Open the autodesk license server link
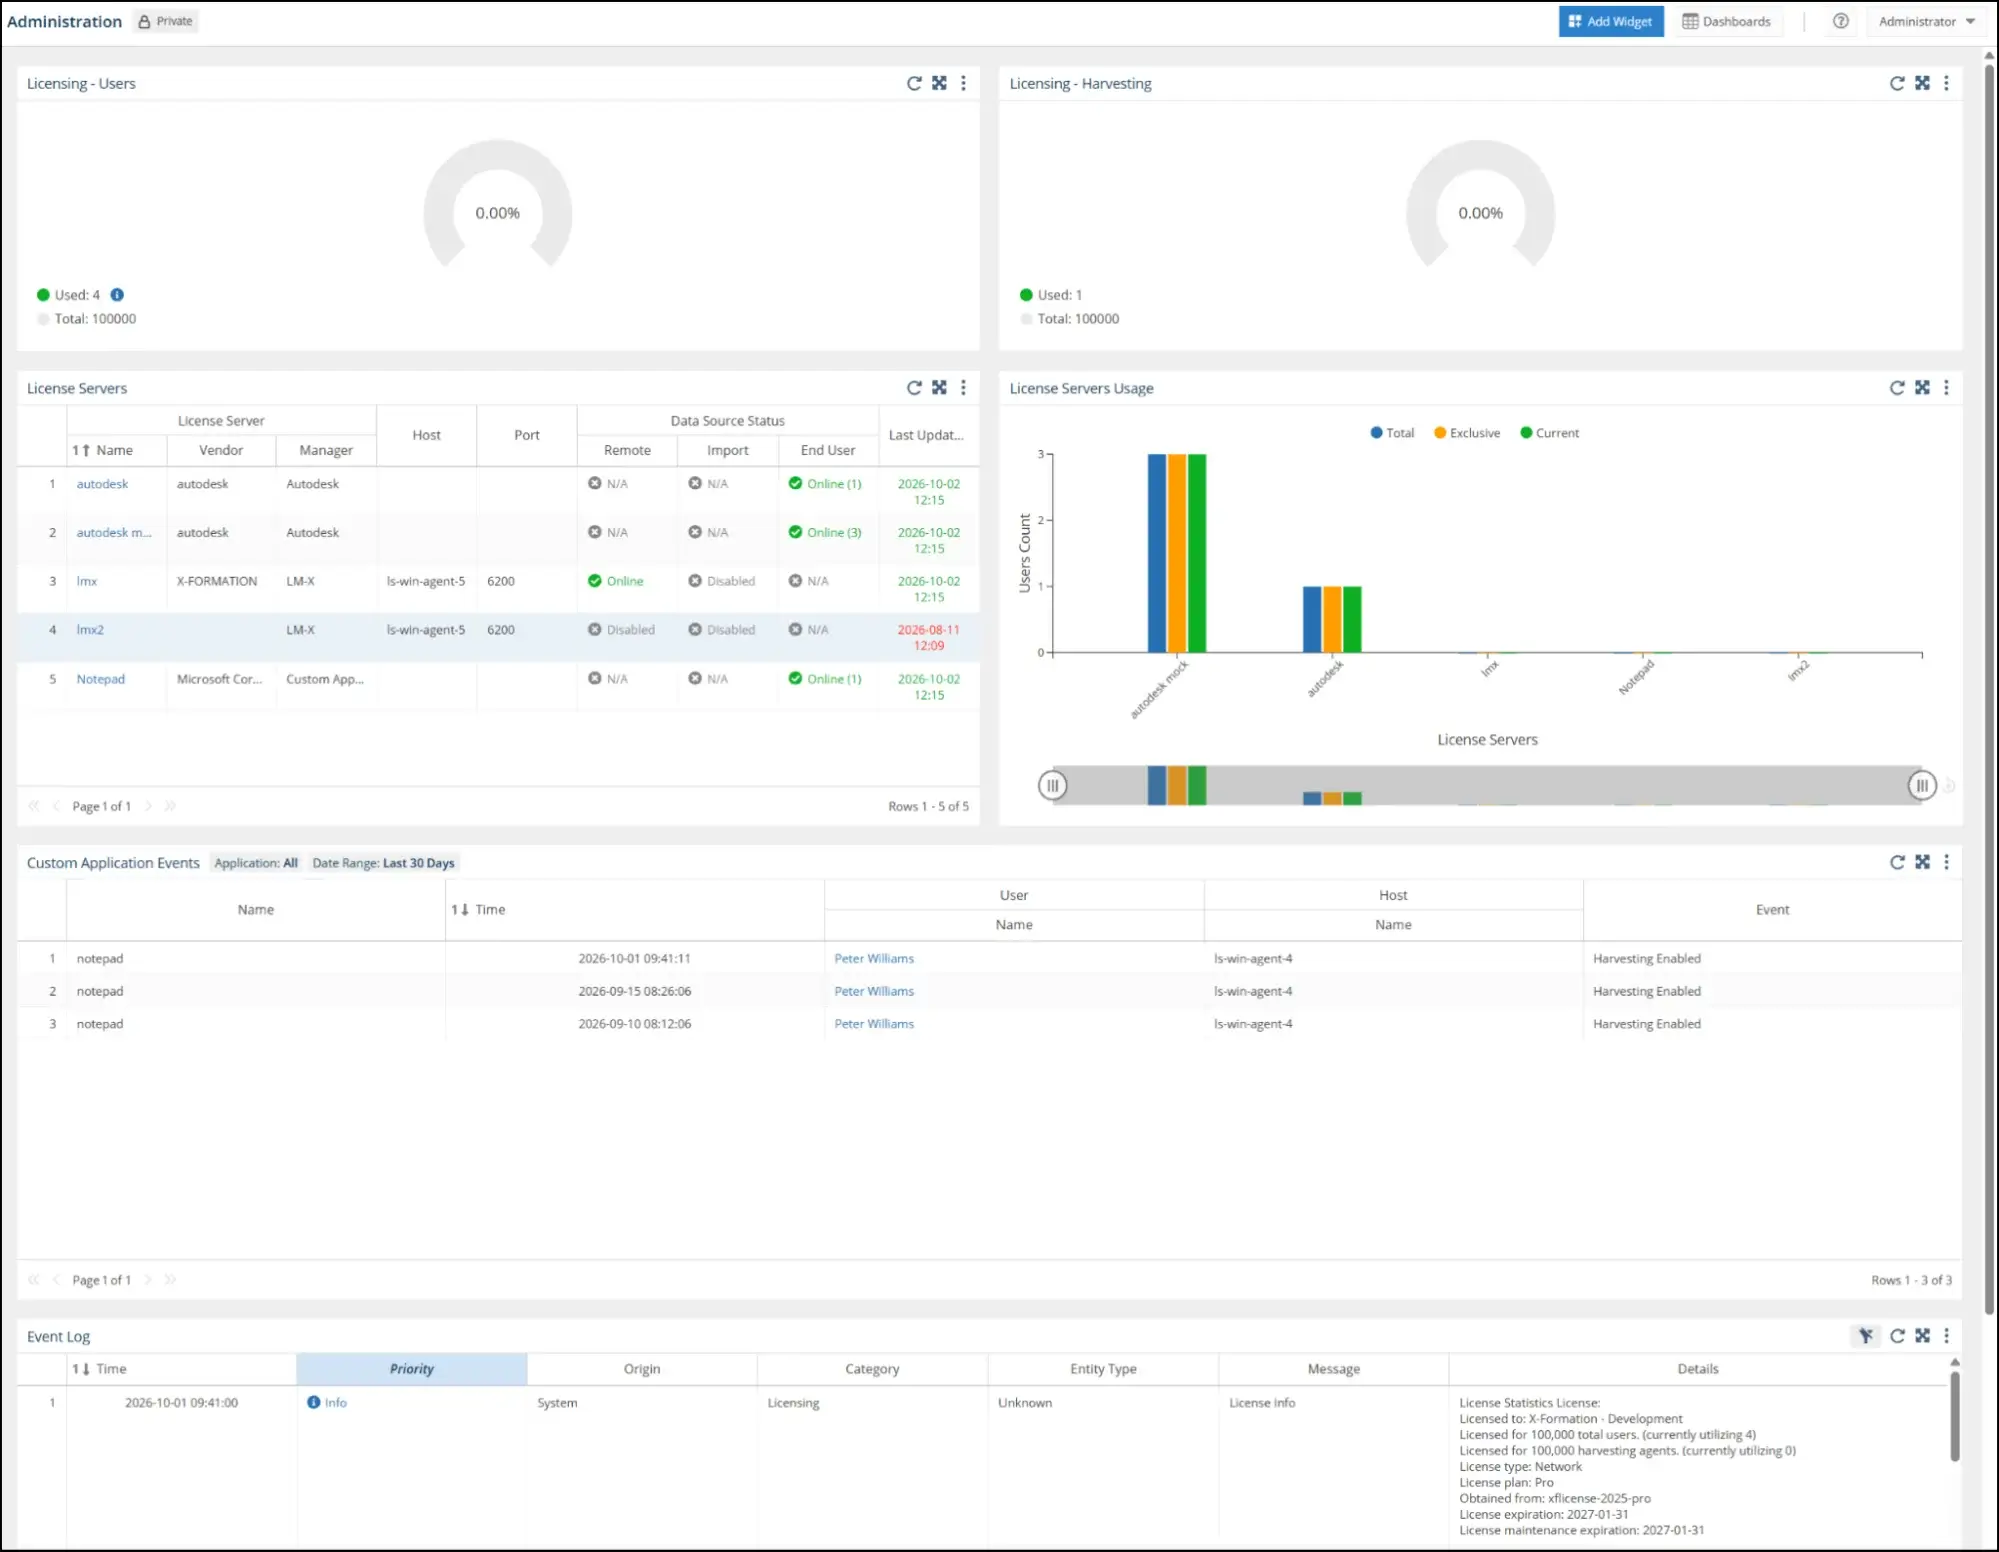 click(102, 484)
